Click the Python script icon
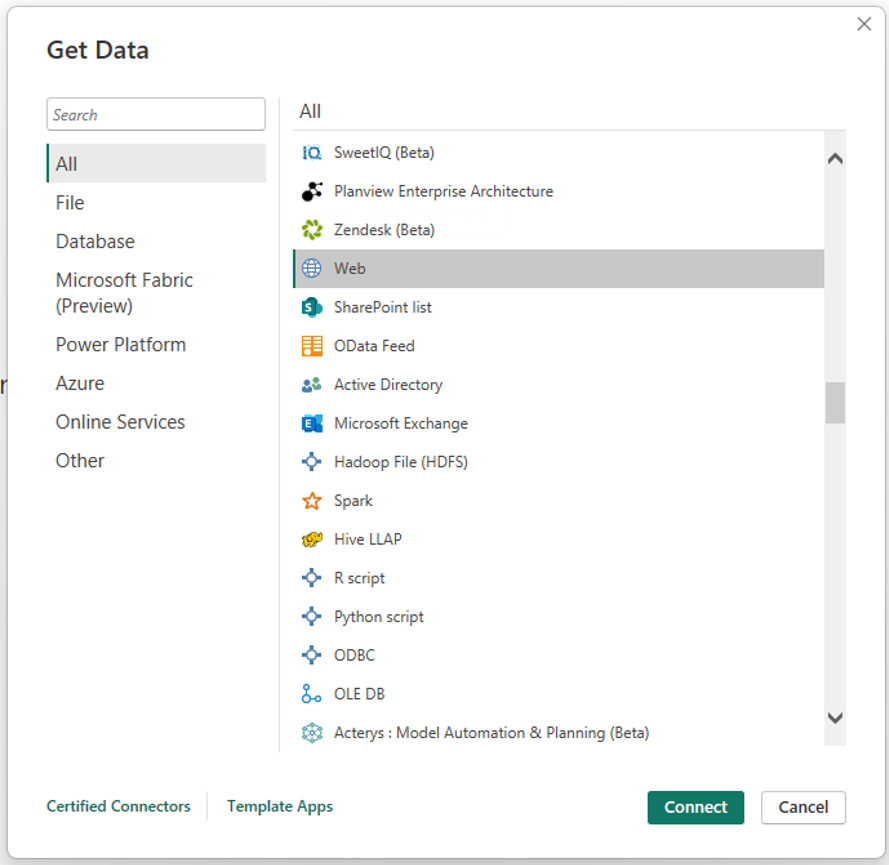This screenshot has height=865, width=889. point(312,617)
